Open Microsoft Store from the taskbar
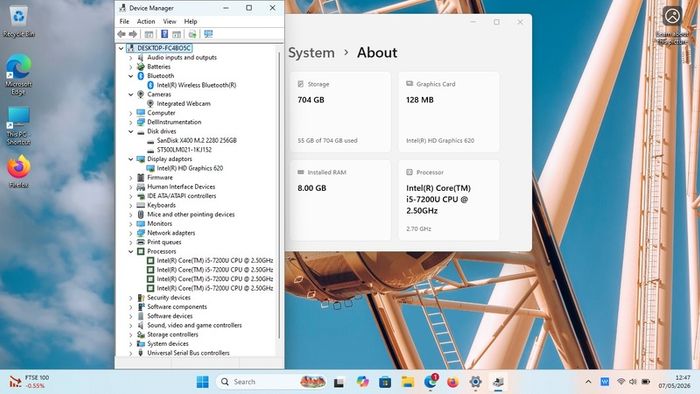Screen dimensions: 700x394 point(385,382)
